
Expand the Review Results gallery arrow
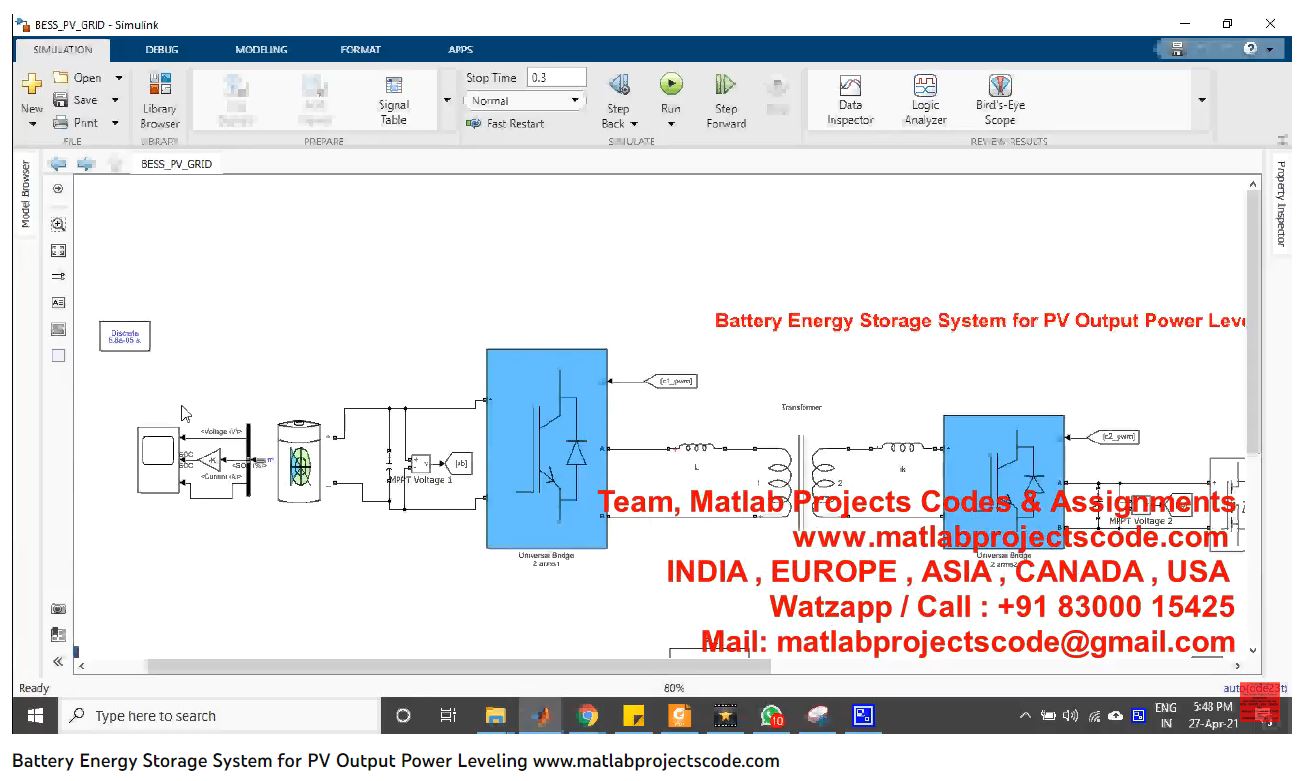click(1202, 100)
